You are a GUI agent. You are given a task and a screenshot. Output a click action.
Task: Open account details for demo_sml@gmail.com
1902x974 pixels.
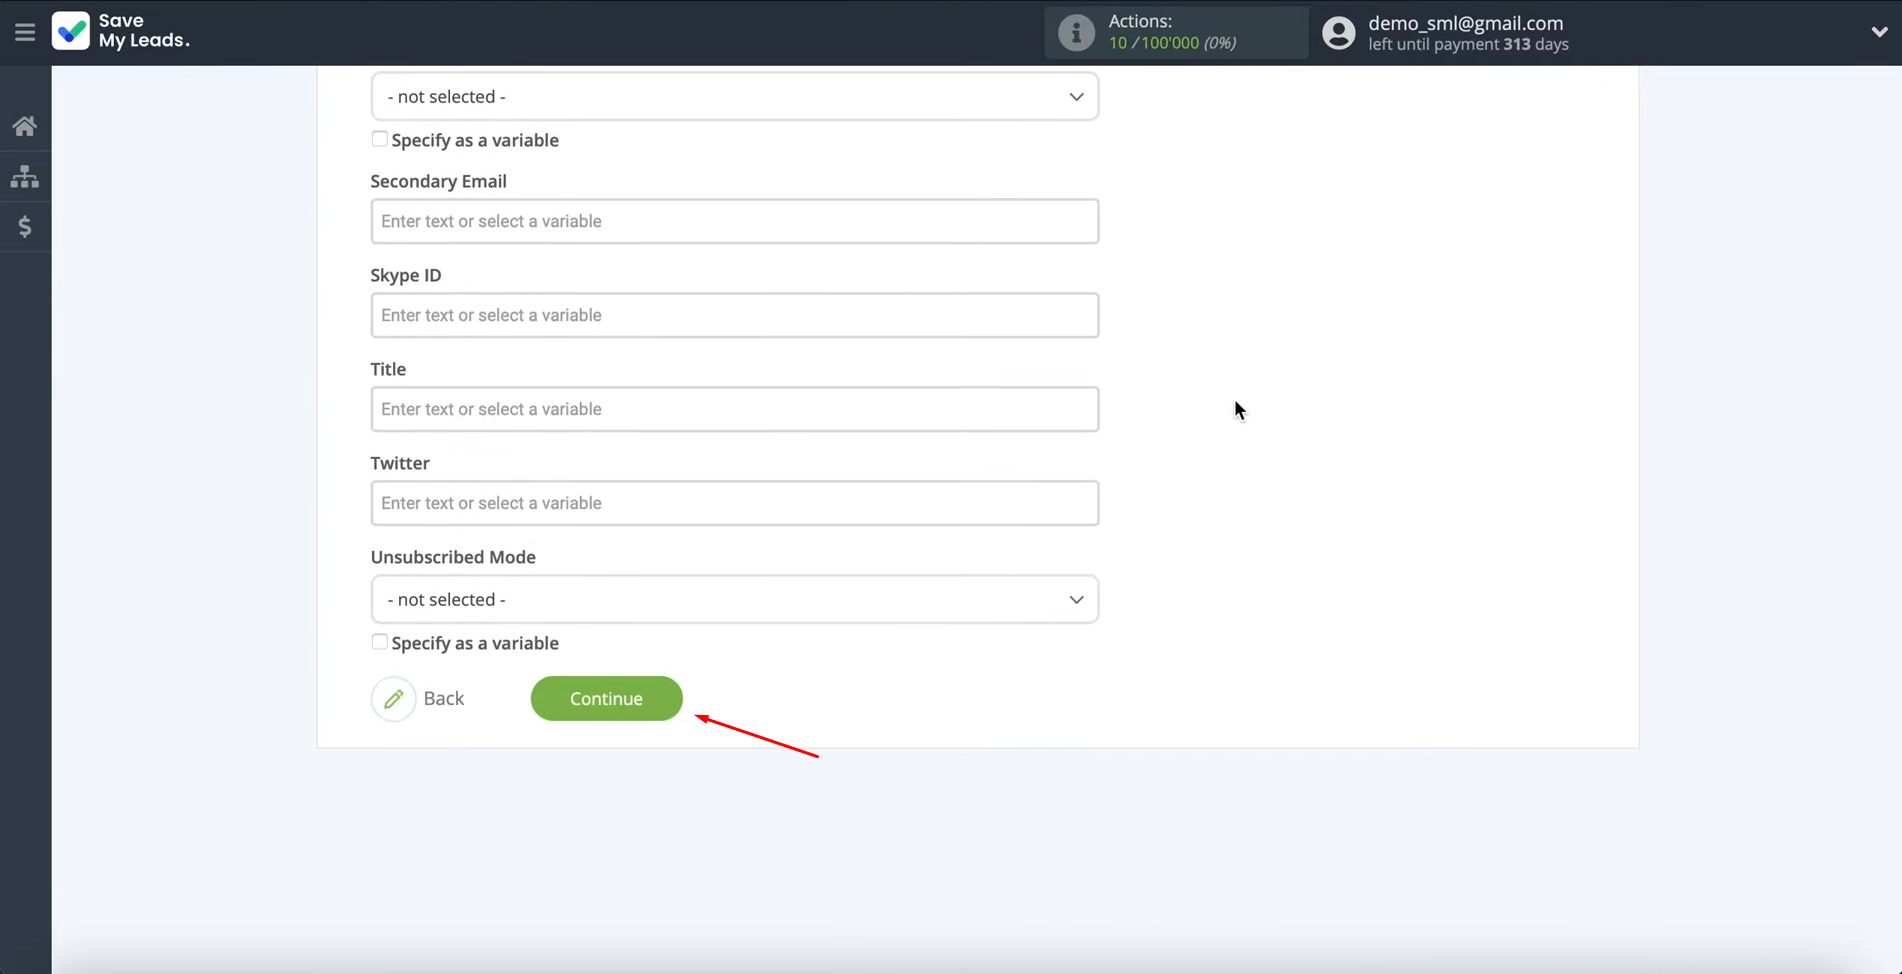coord(1465,23)
